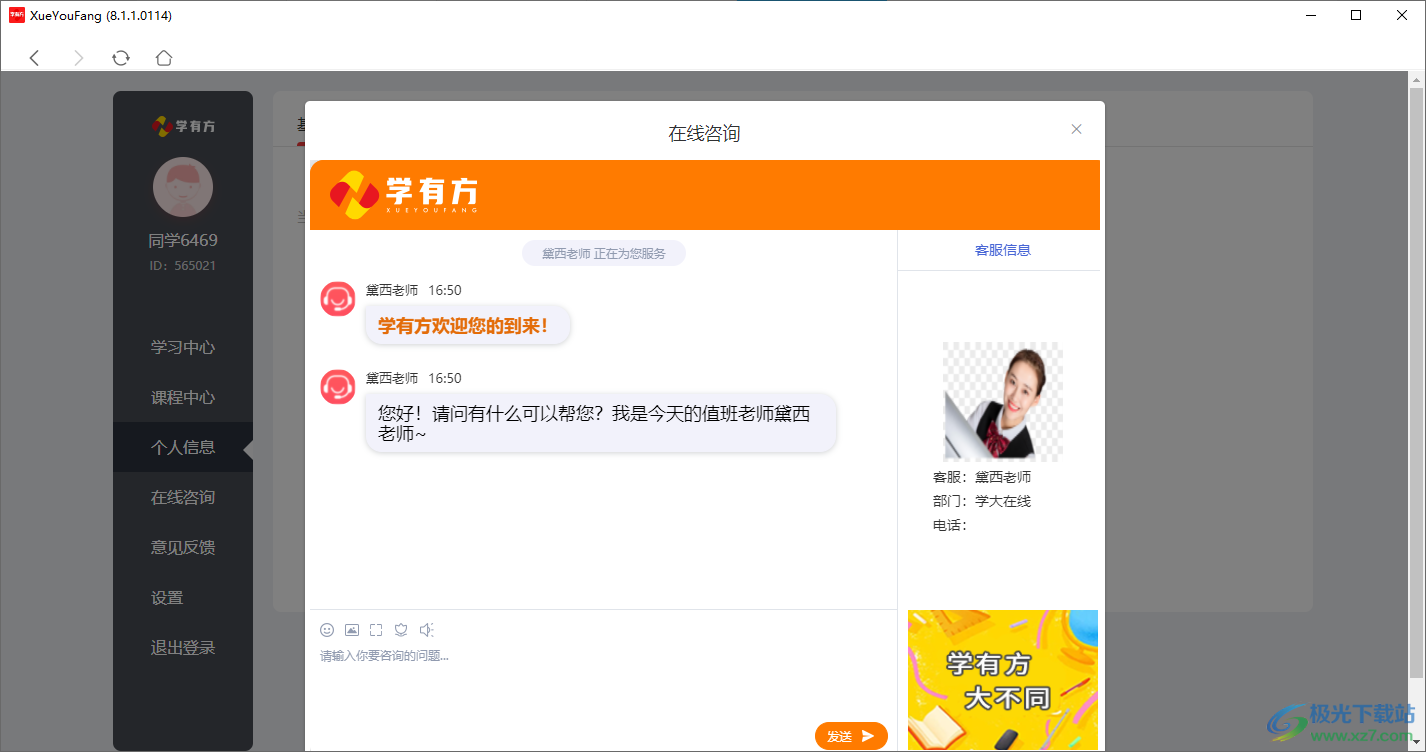1426x752 pixels.
Task: Click the user ID: 565021 text
Action: pyautogui.click(x=183, y=266)
